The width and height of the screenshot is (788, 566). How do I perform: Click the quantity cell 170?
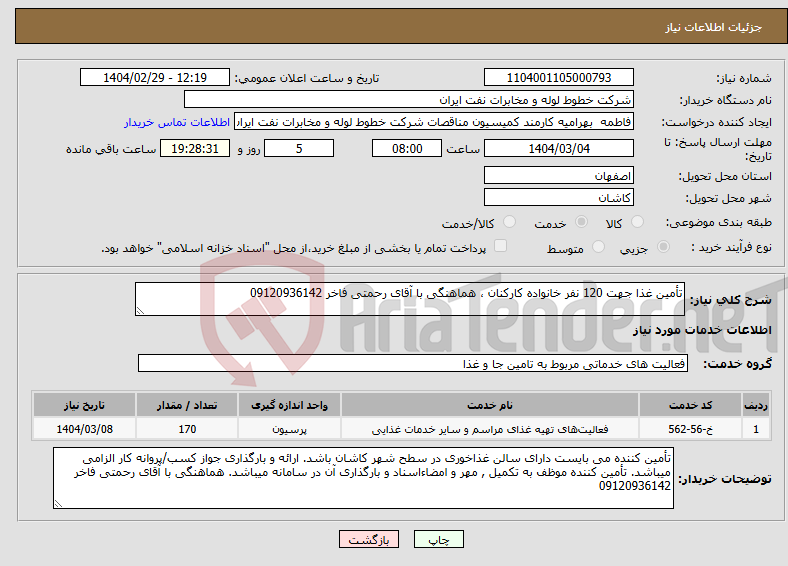click(187, 429)
